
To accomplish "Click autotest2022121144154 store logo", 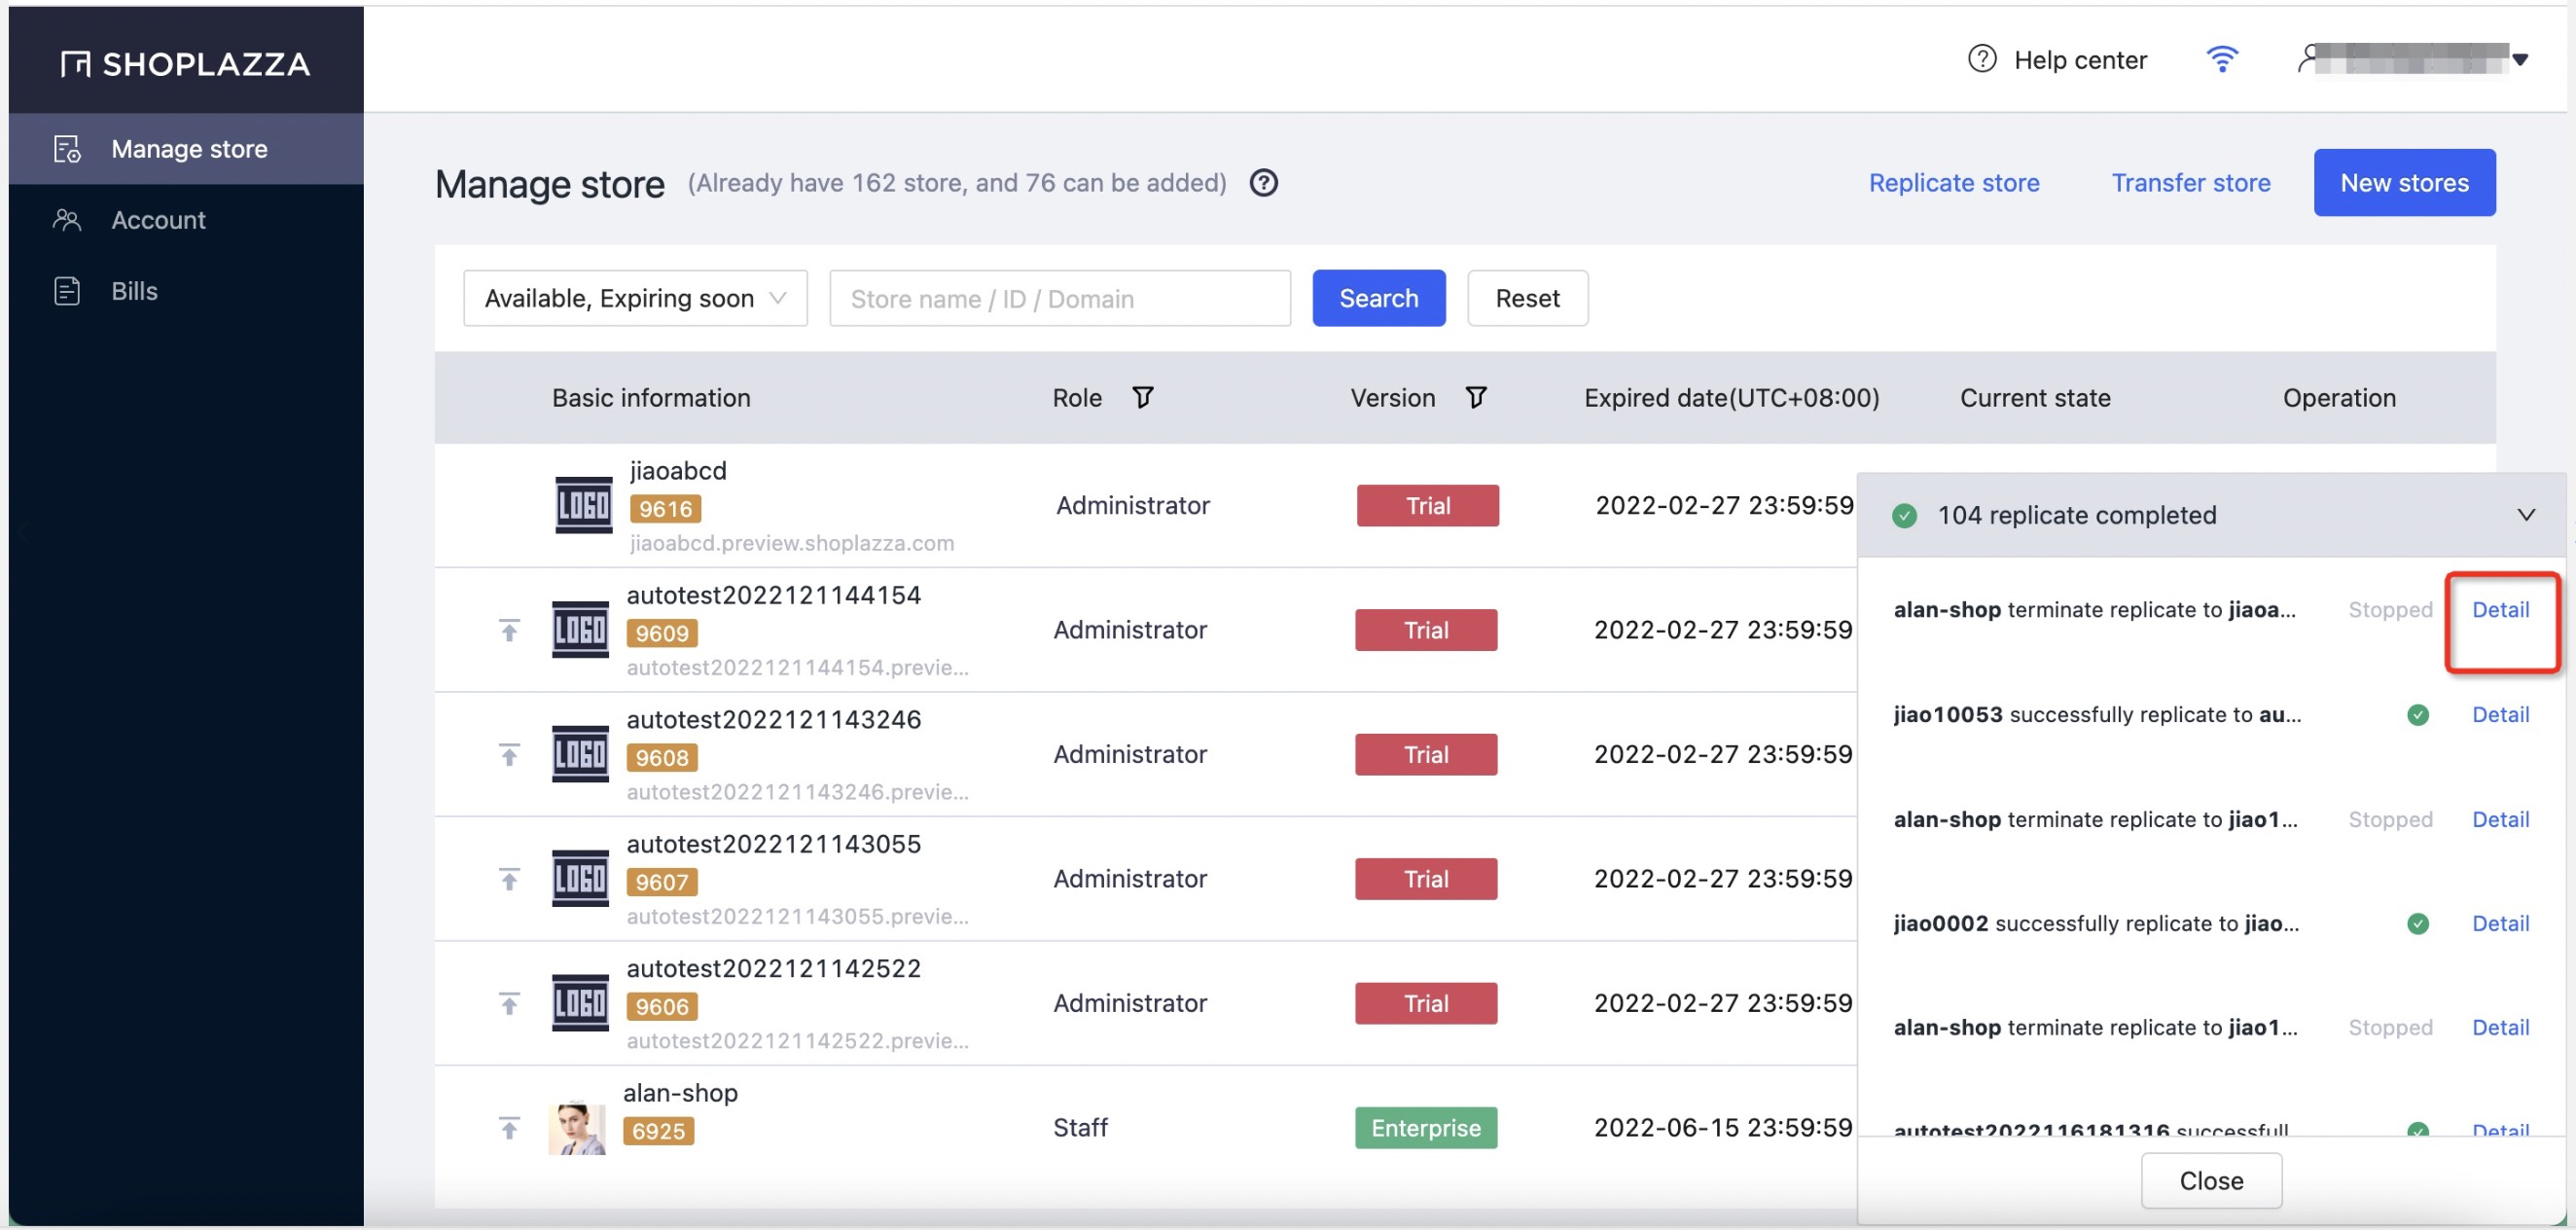I will point(580,630).
